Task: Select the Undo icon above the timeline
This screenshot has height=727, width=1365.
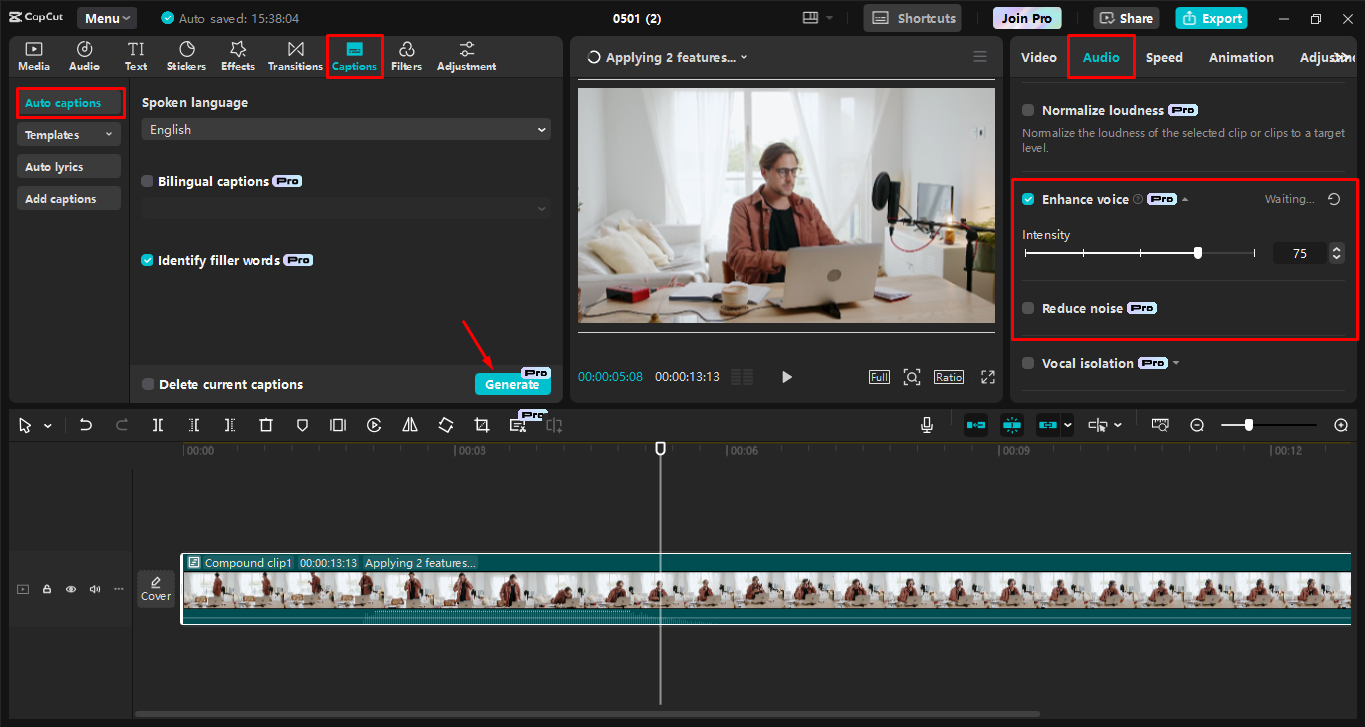Action: [x=86, y=424]
